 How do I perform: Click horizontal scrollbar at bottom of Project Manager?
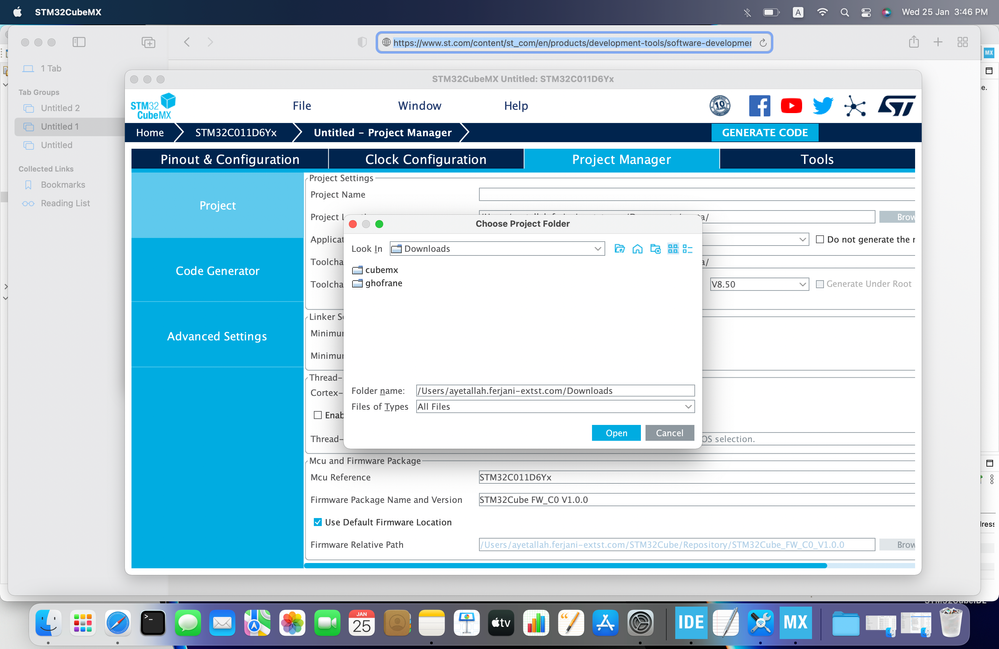(x=565, y=566)
